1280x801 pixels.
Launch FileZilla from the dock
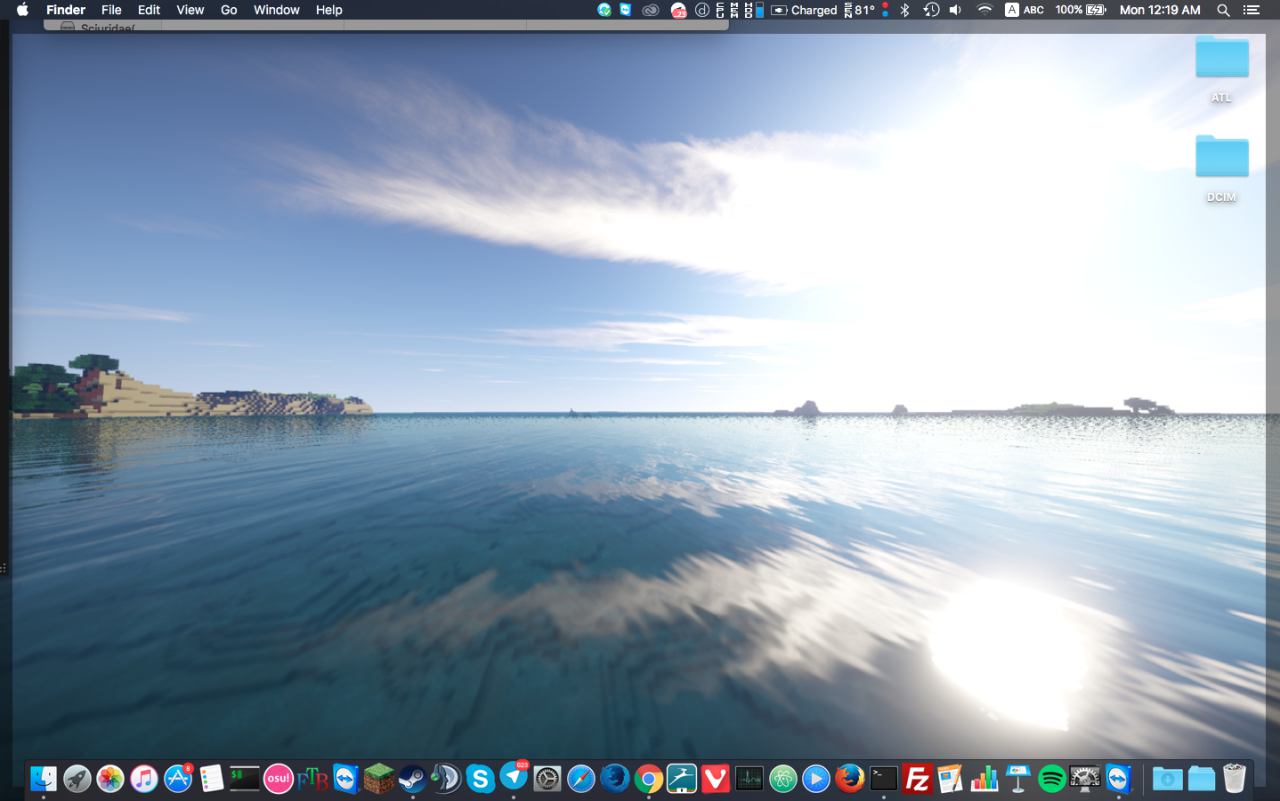tap(917, 778)
